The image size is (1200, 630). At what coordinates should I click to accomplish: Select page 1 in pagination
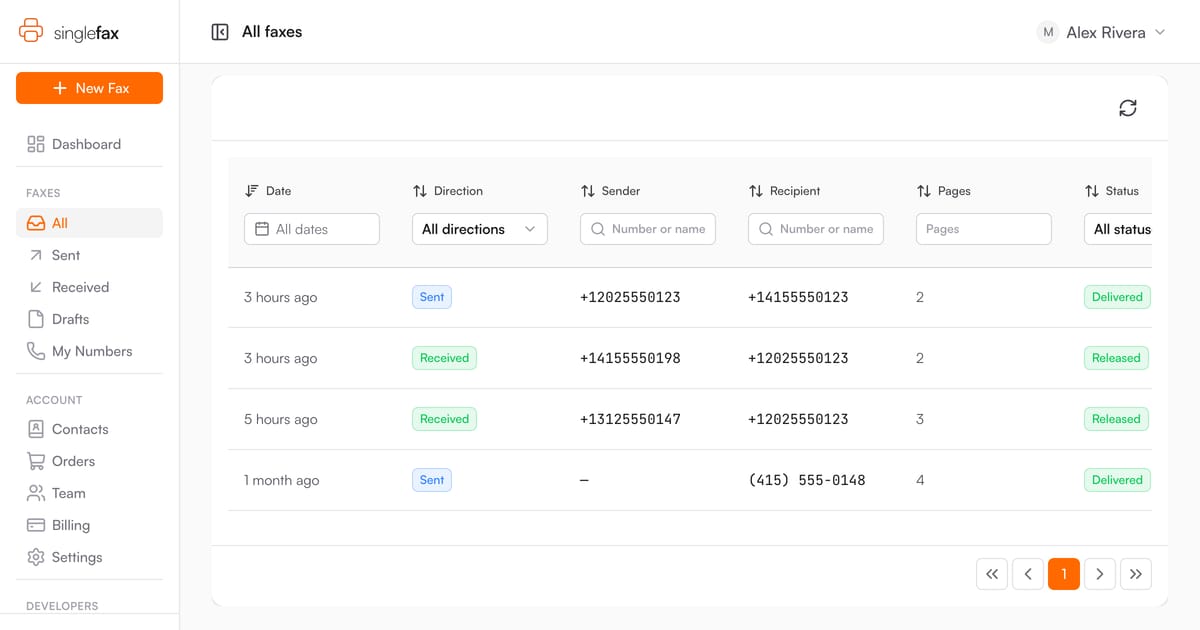tap(1064, 574)
